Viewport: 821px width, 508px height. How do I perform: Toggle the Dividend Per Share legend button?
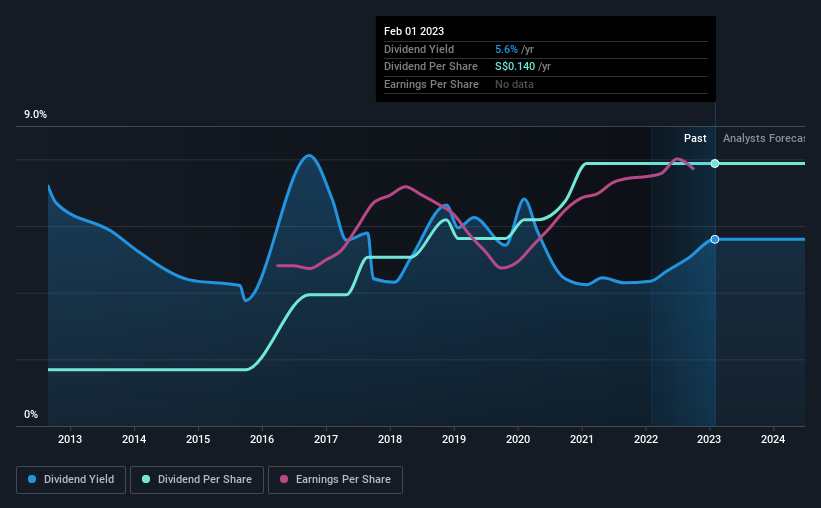coord(197,480)
